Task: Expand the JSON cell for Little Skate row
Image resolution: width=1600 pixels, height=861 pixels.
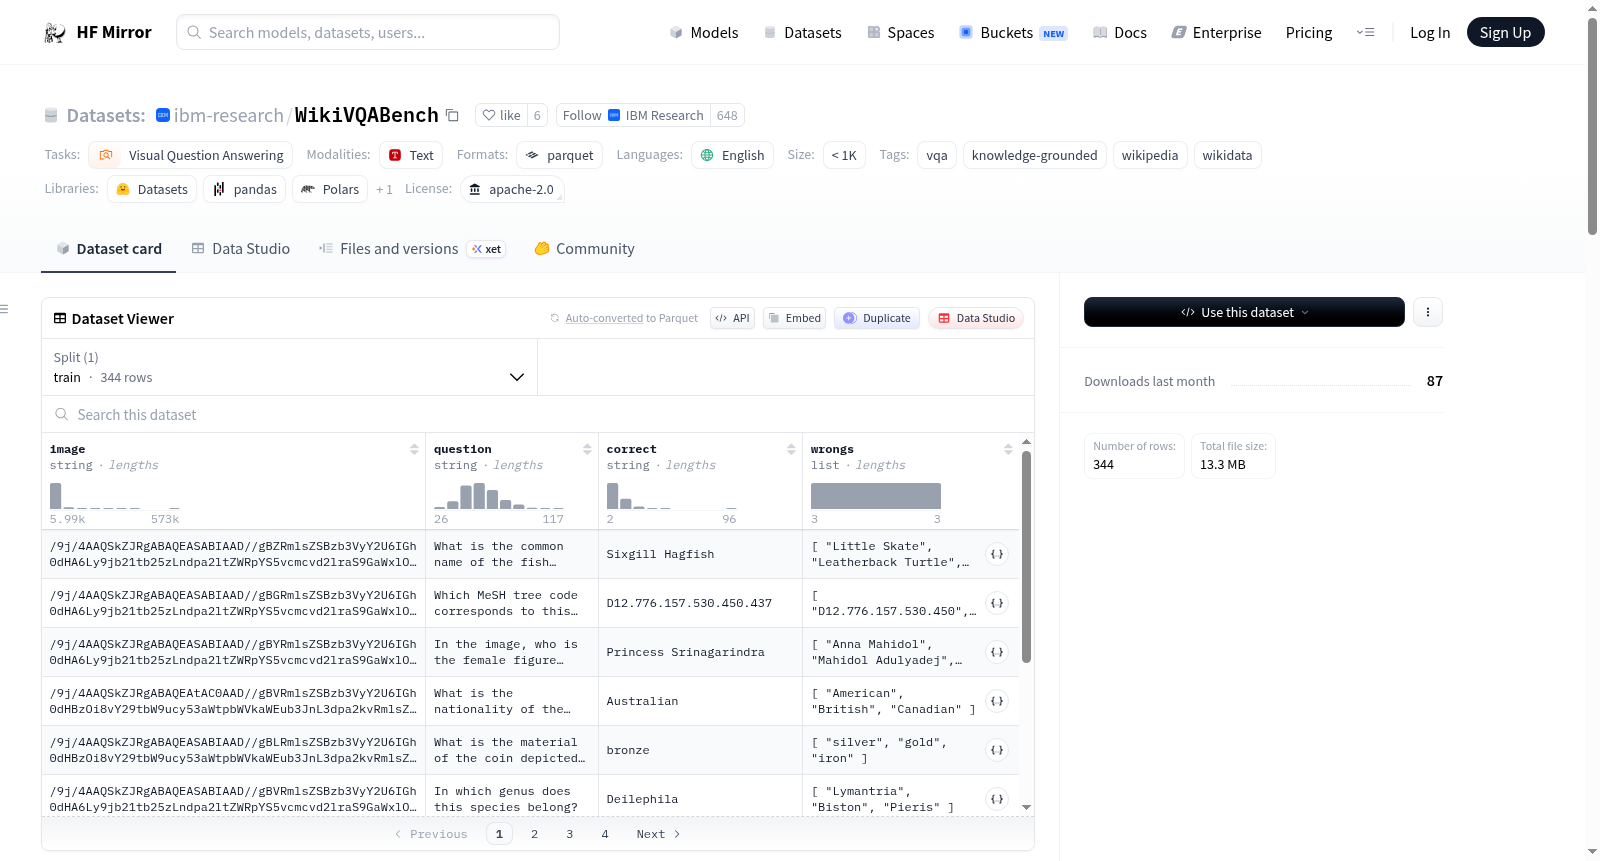Action: pyautogui.click(x=997, y=554)
